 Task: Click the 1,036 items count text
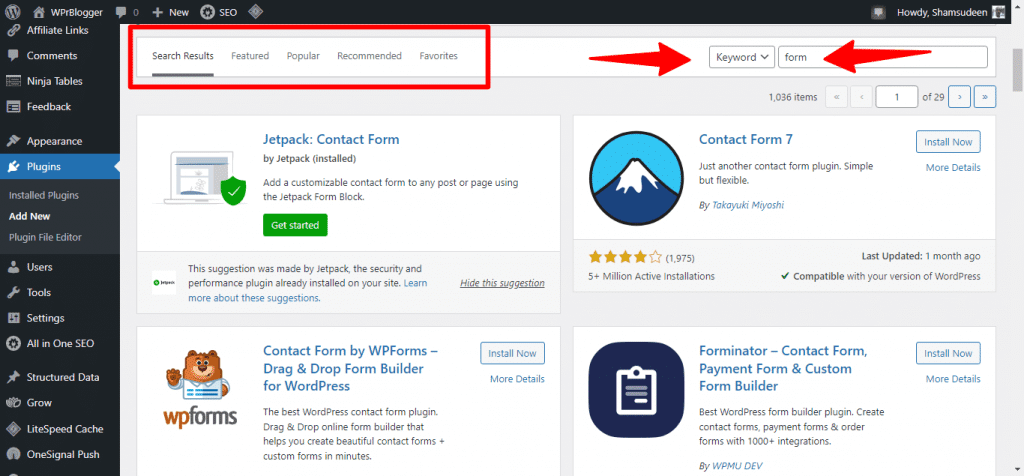tap(793, 97)
